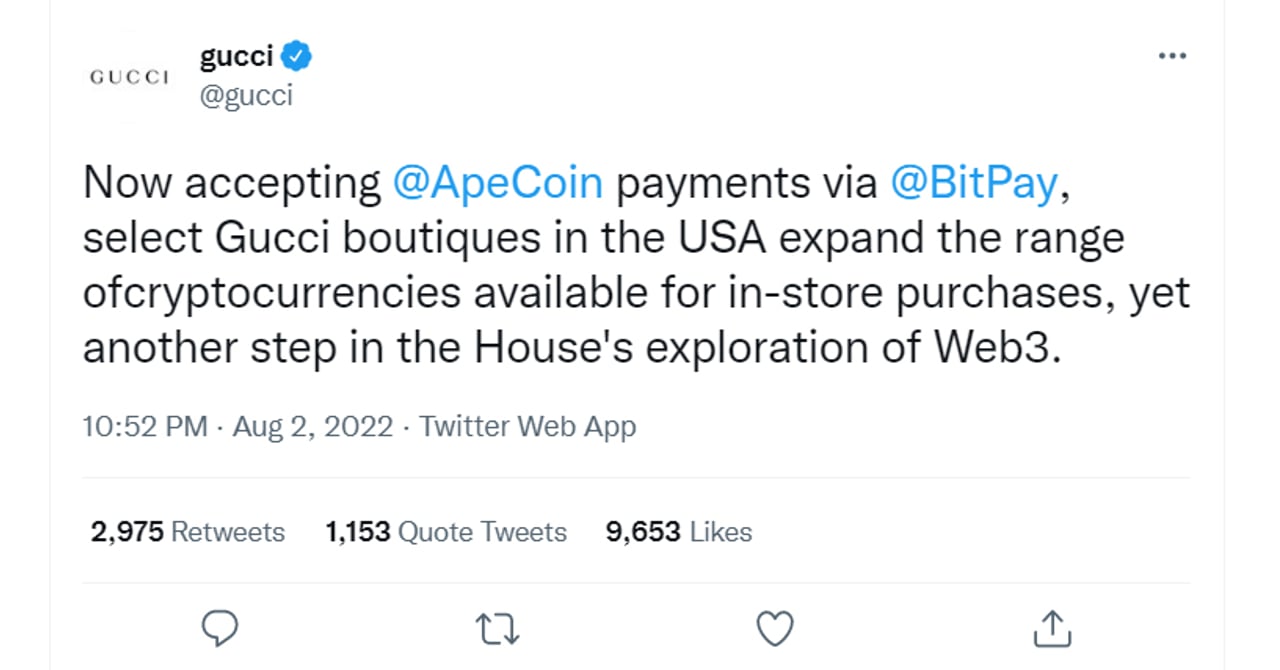Image resolution: width=1280 pixels, height=670 pixels.
Task: View the 9,653 Likes list
Action: click(x=678, y=532)
